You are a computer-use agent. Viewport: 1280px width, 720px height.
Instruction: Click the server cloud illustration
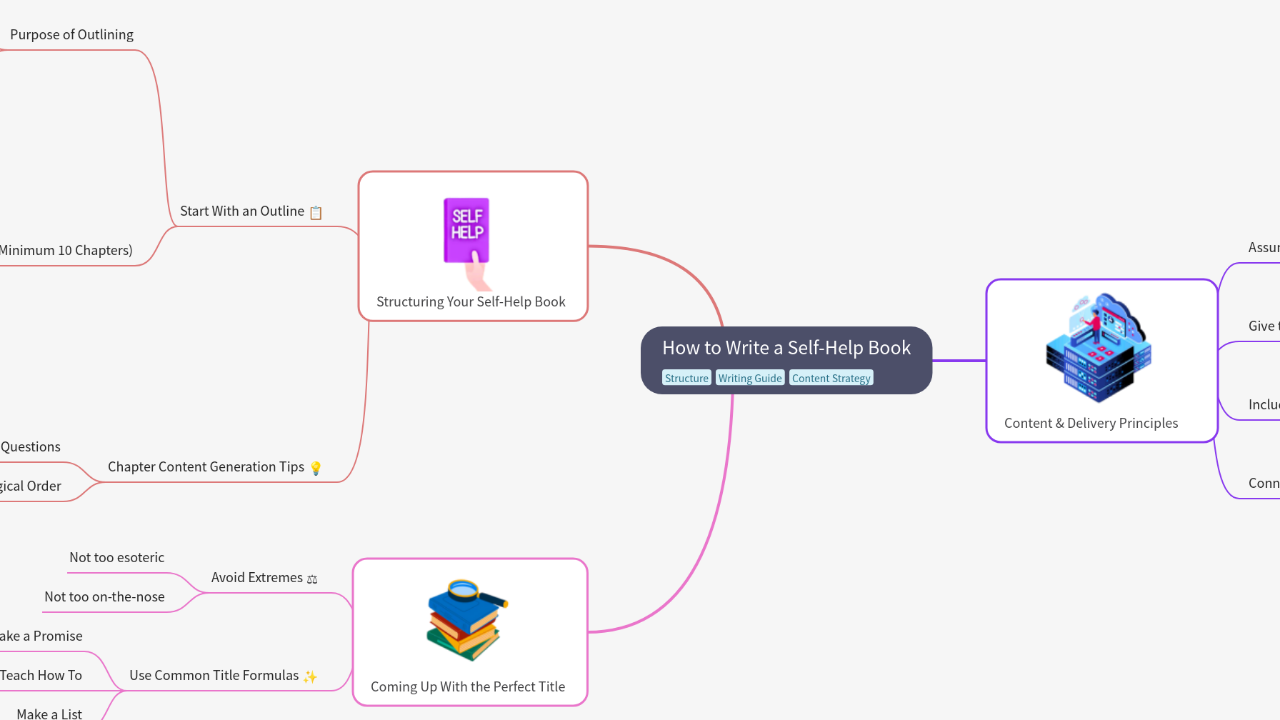1098,347
